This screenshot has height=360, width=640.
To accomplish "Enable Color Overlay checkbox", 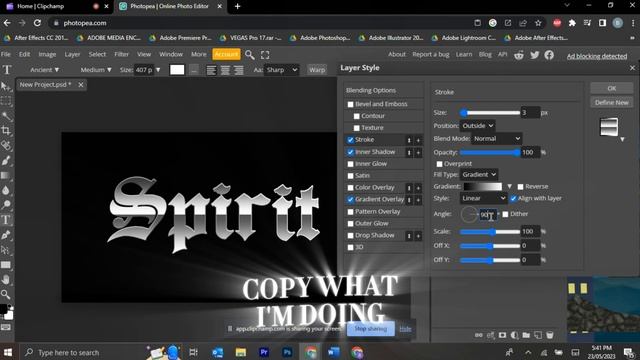I will click(350, 188).
